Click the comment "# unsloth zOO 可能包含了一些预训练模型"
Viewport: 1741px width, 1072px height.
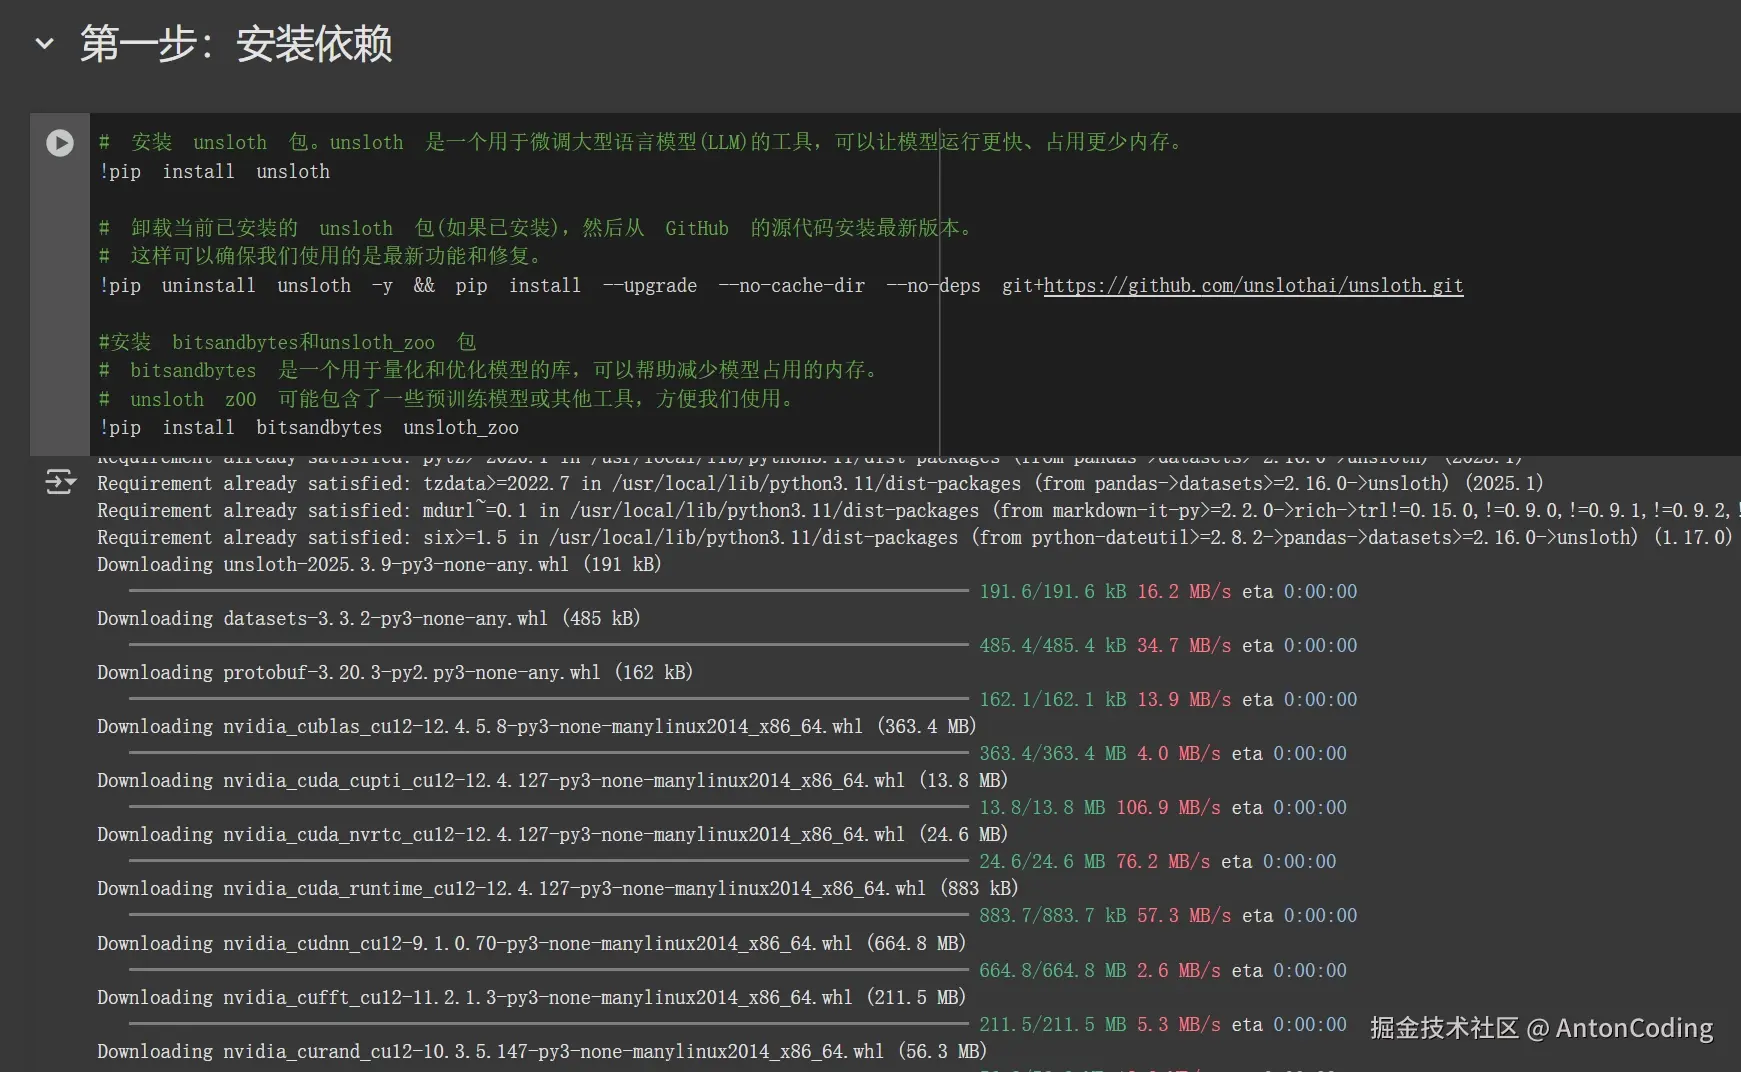click(x=448, y=399)
